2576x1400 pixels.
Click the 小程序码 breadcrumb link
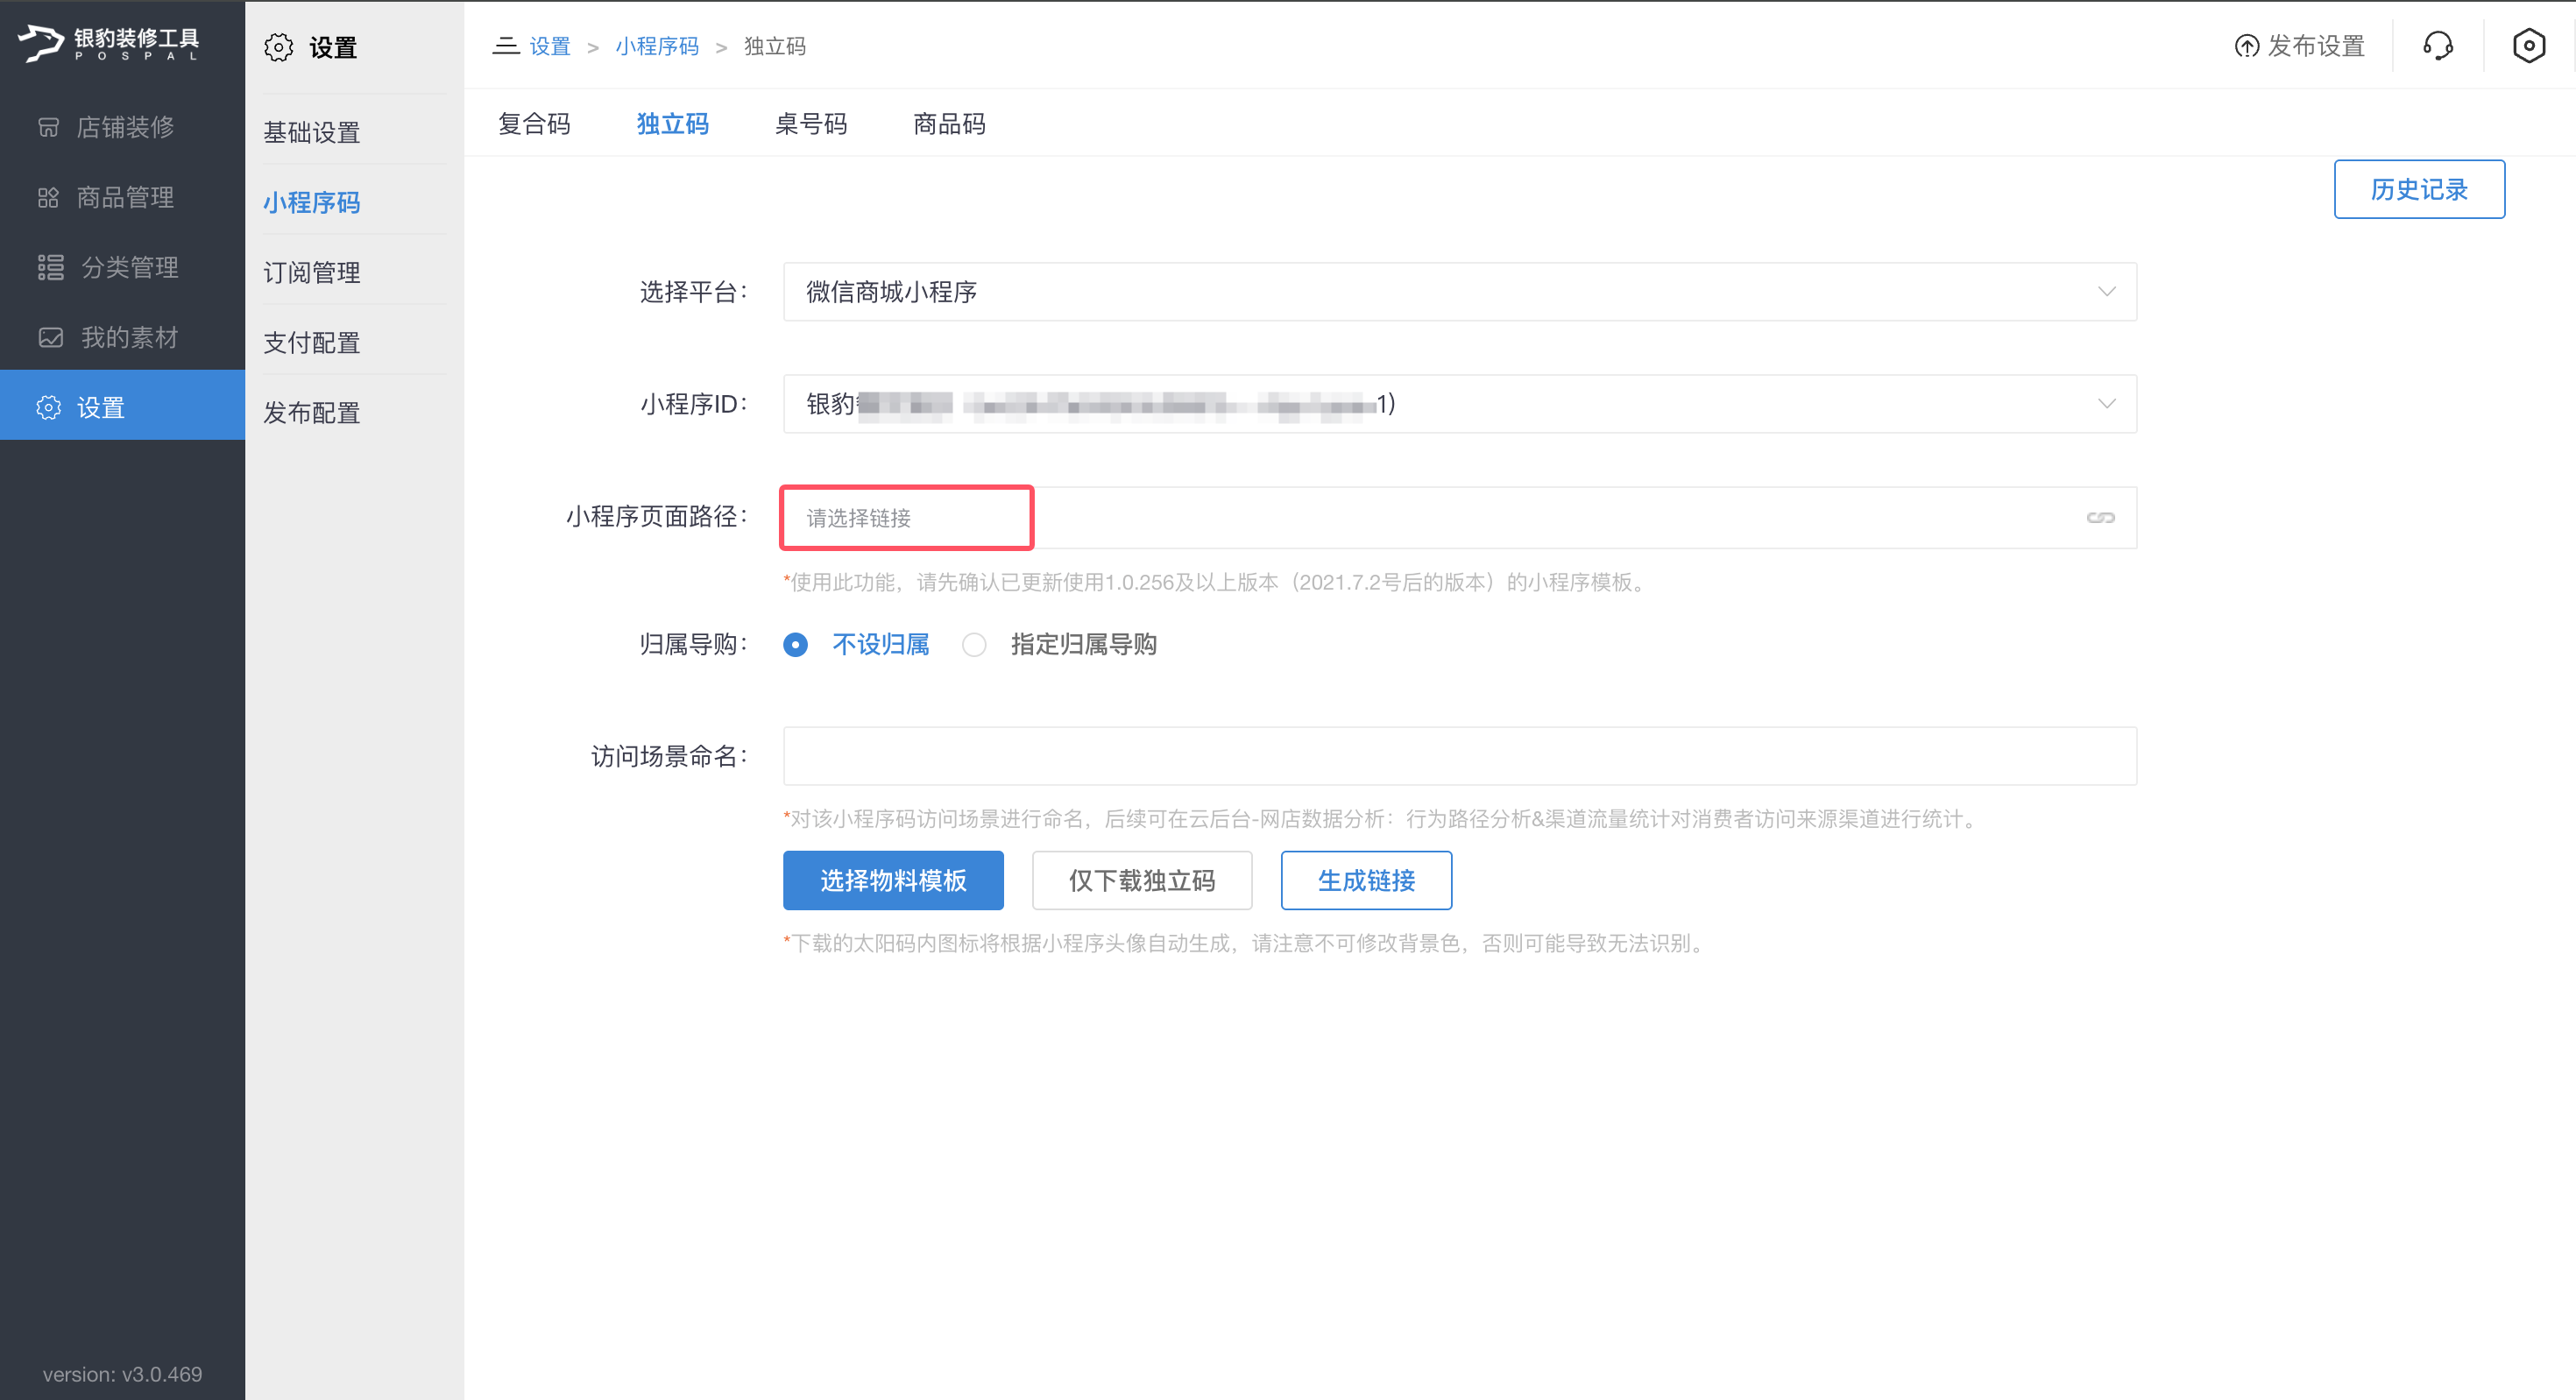point(657,46)
